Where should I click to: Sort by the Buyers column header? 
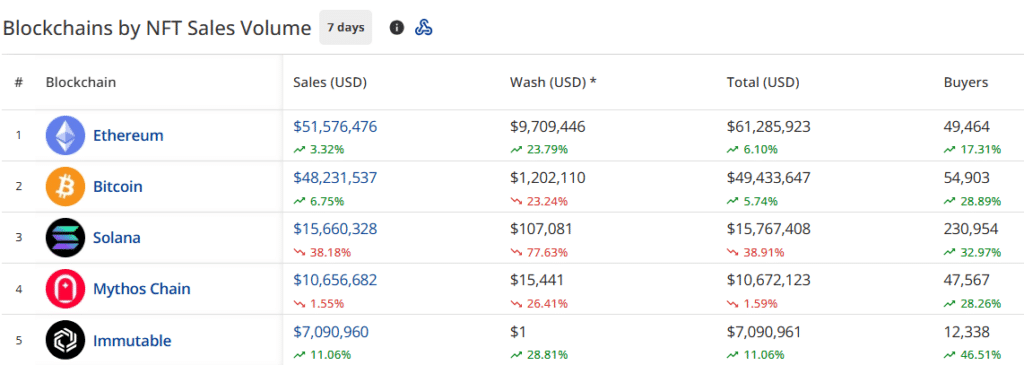966,83
